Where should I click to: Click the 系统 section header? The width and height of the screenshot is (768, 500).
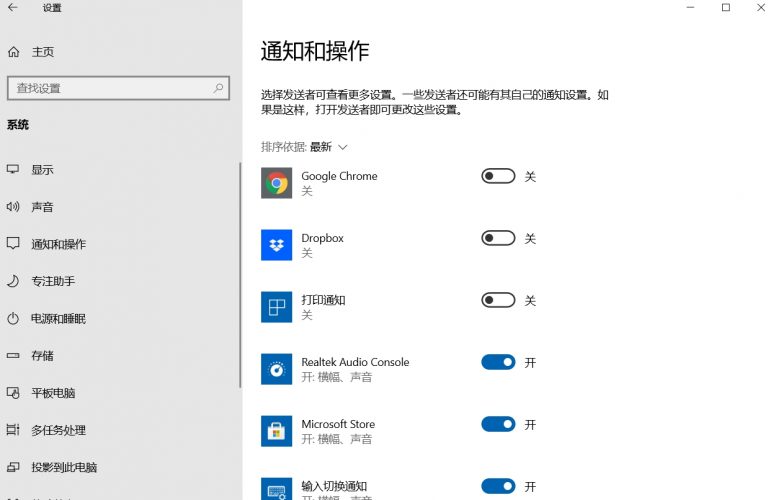pos(18,124)
